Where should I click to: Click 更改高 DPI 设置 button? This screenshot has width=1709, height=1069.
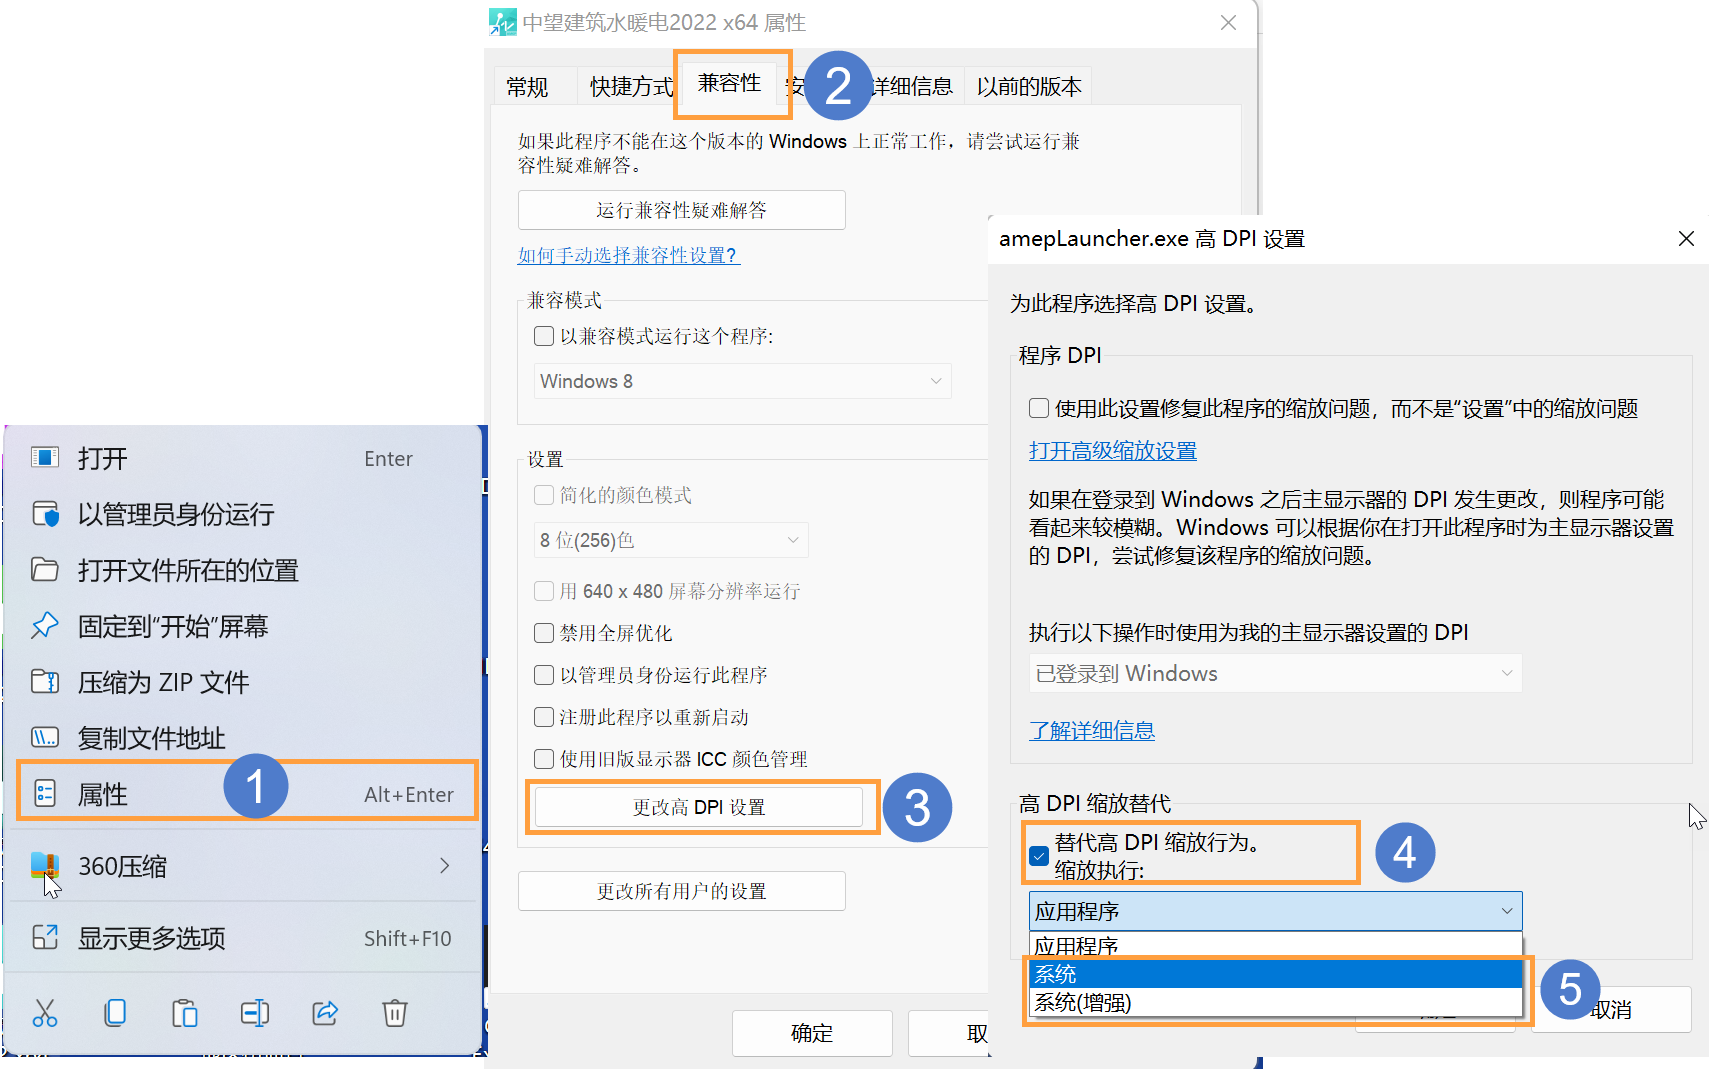tap(699, 807)
